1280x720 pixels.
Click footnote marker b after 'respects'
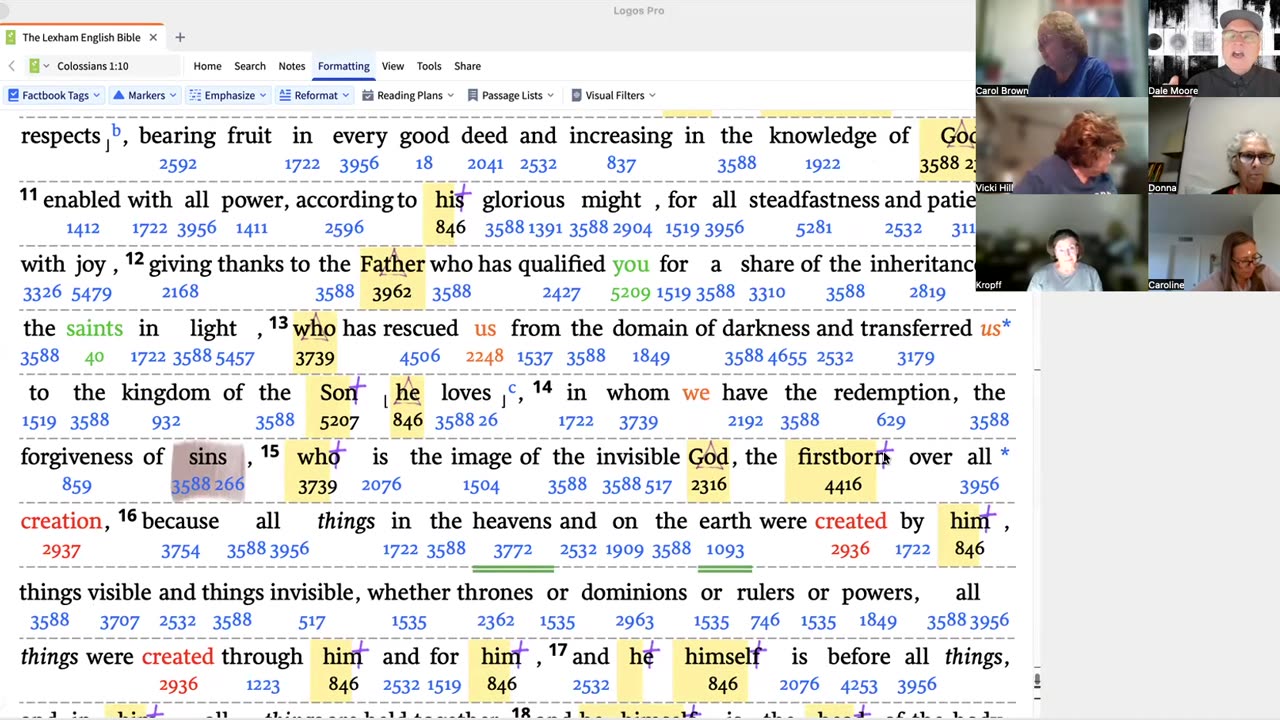tap(116, 131)
